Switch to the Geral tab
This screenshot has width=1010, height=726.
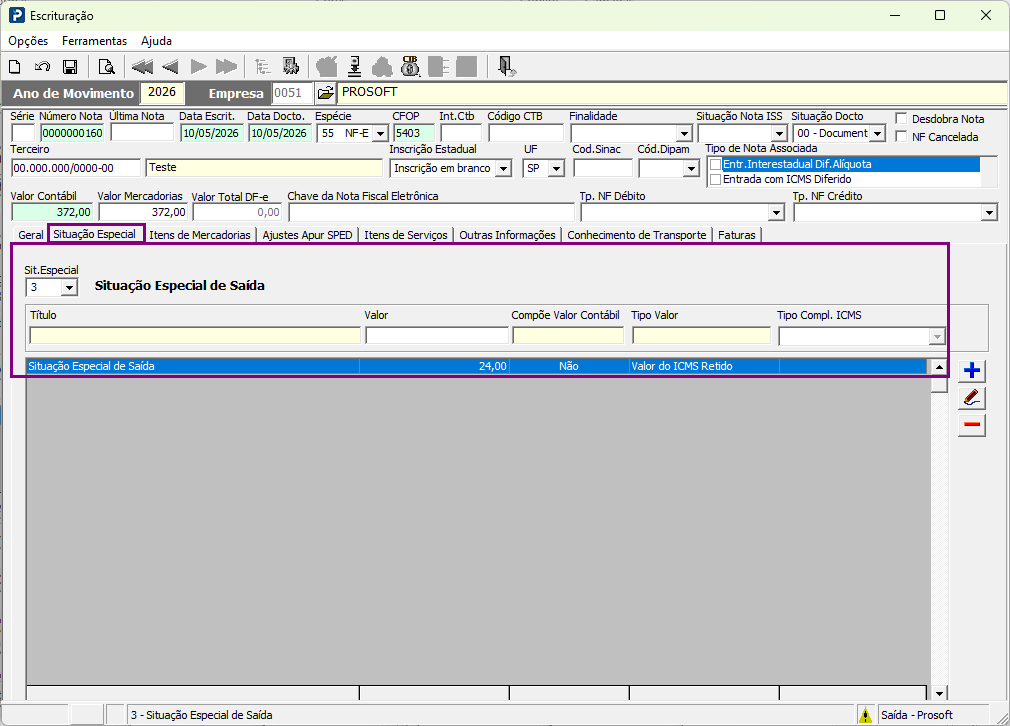[x=31, y=235]
